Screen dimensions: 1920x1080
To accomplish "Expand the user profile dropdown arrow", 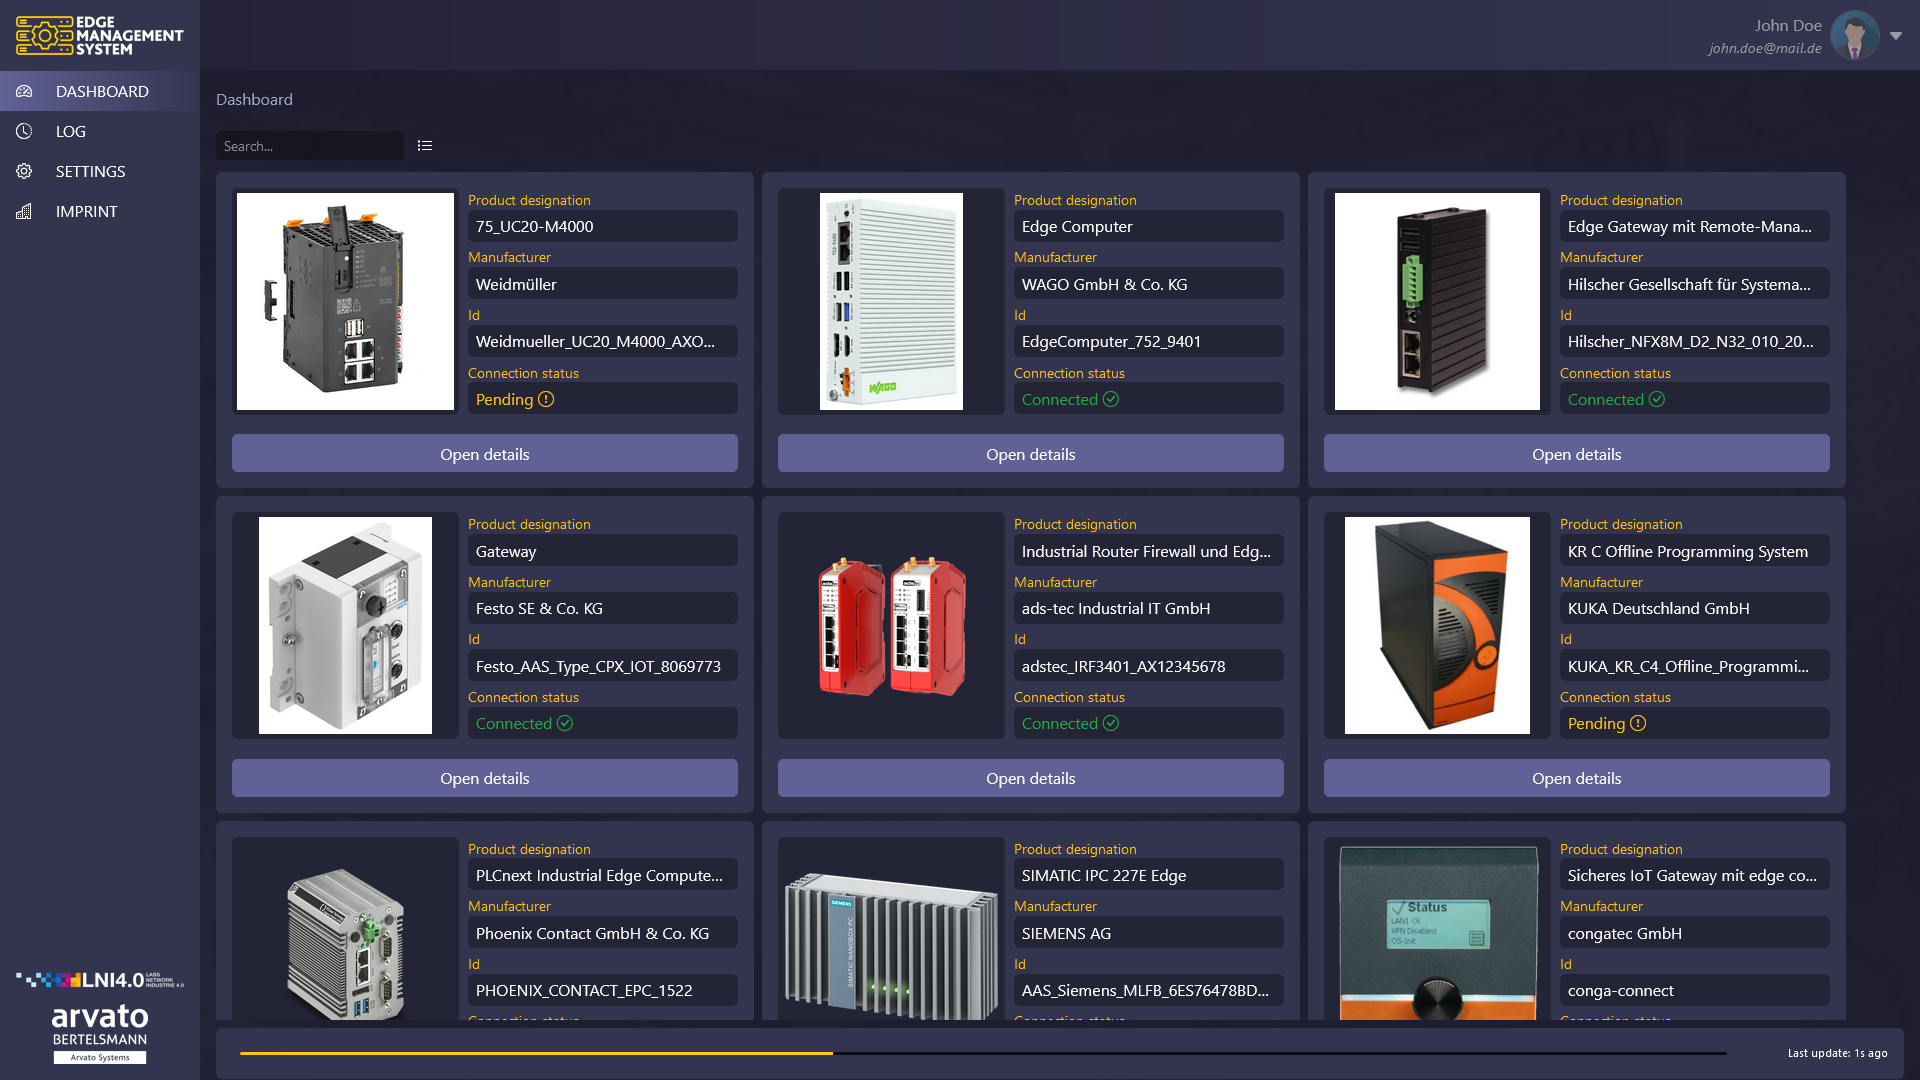I will pyautogui.click(x=1897, y=35).
